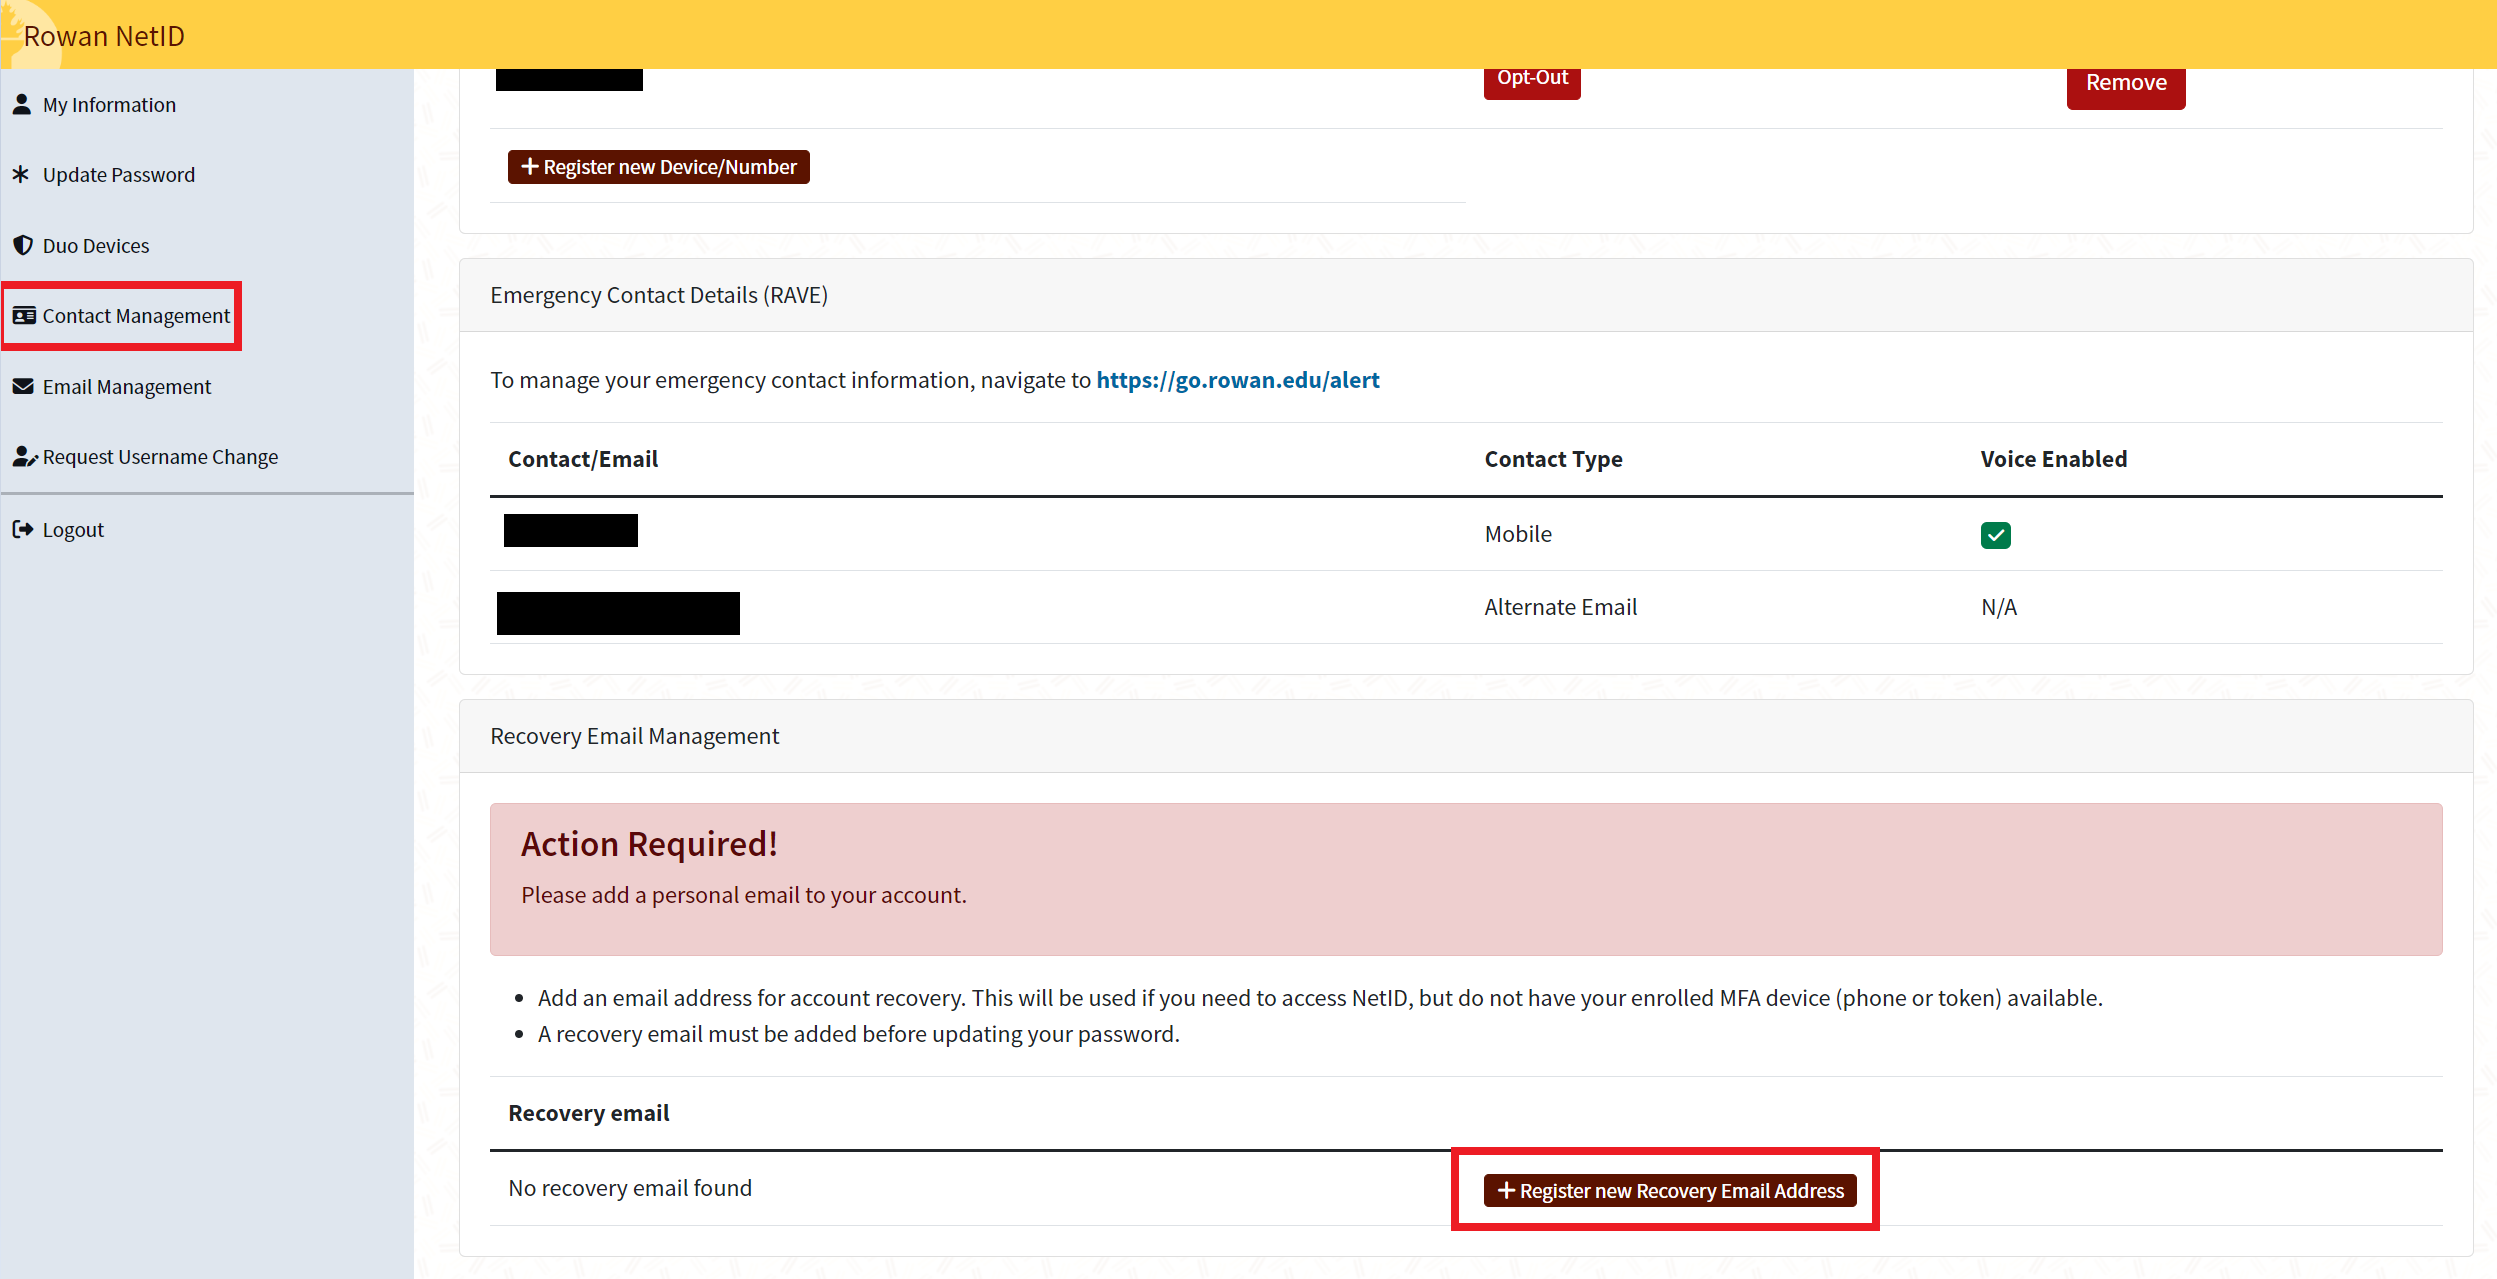
Task: Open Request Username Change page
Action: (160, 457)
